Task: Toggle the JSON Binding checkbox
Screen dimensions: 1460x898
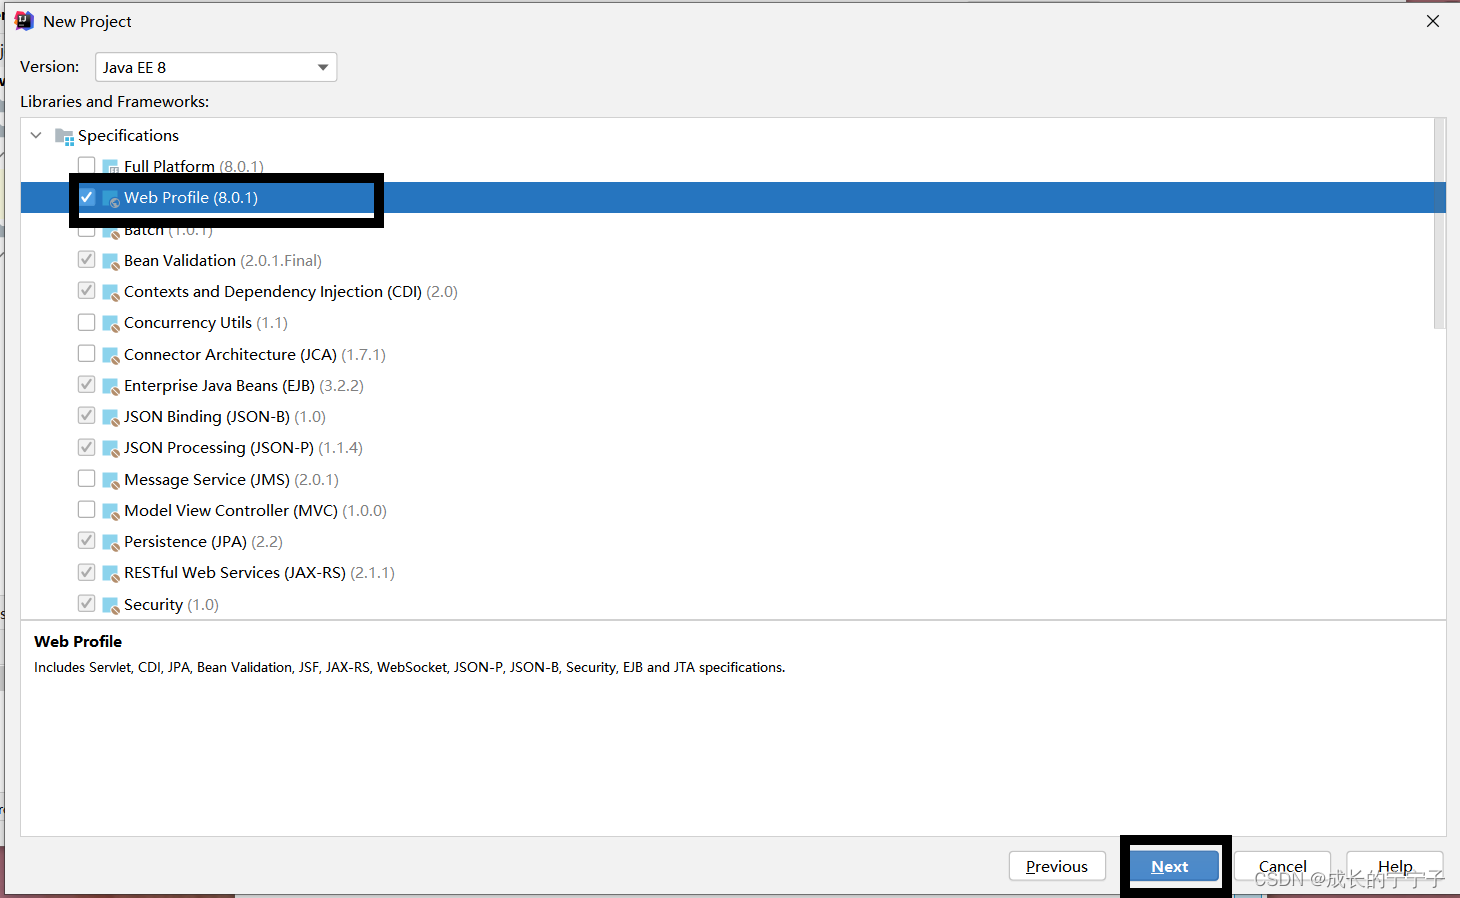Action: (x=87, y=416)
